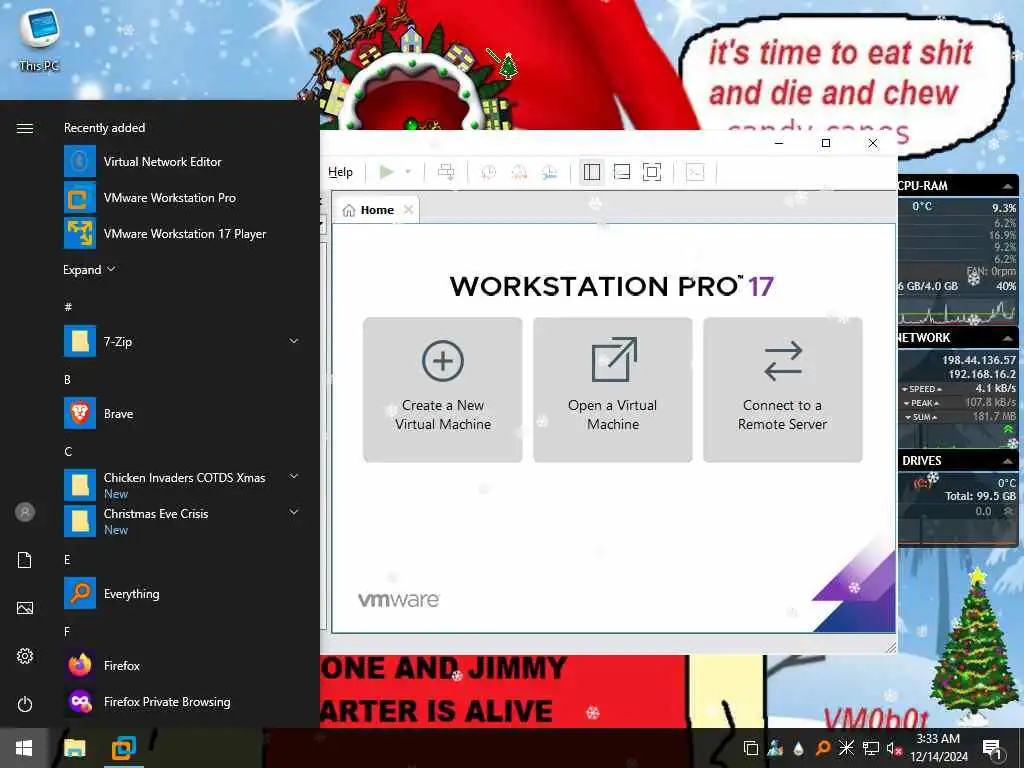
Task: Click IP address 198.44.136.57
Action: (x=978, y=360)
